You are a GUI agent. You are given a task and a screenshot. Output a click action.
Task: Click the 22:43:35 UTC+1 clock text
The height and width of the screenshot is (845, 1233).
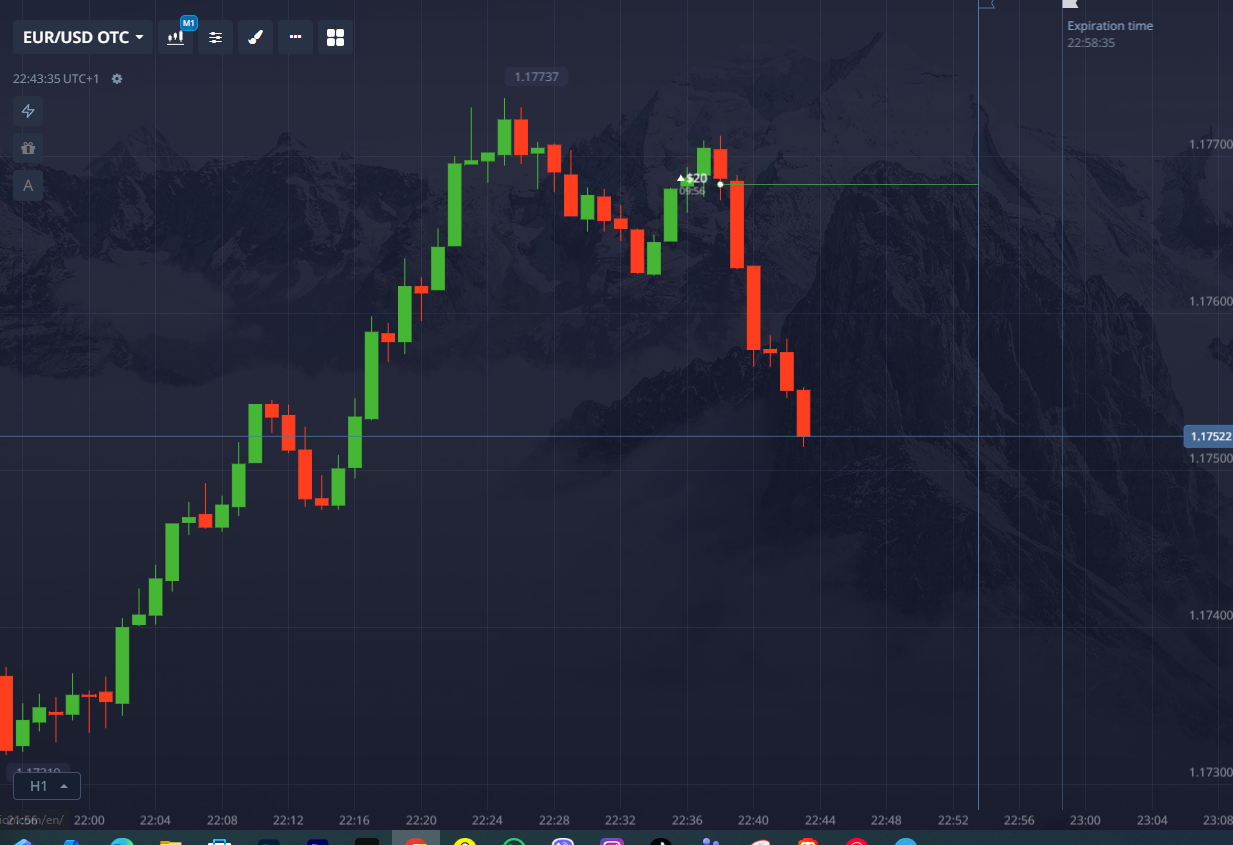56,78
